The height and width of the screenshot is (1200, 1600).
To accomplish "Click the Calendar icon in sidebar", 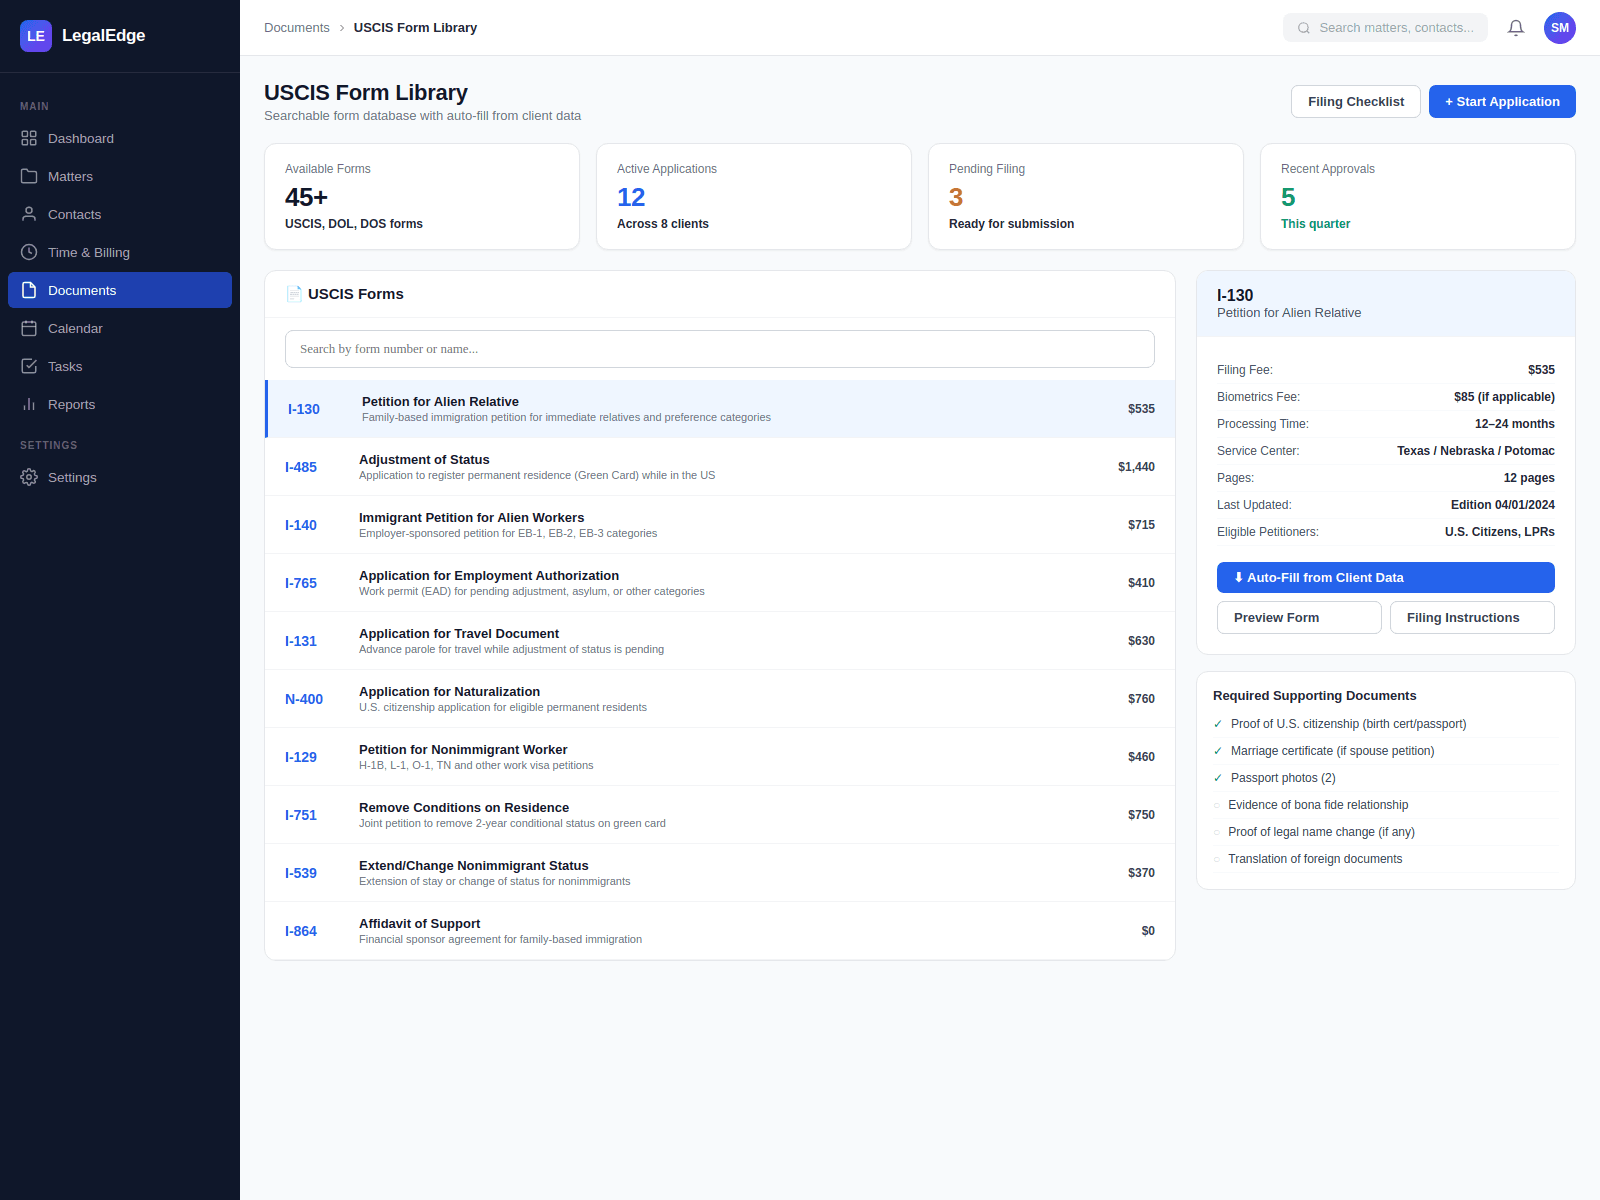I will 29,328.
